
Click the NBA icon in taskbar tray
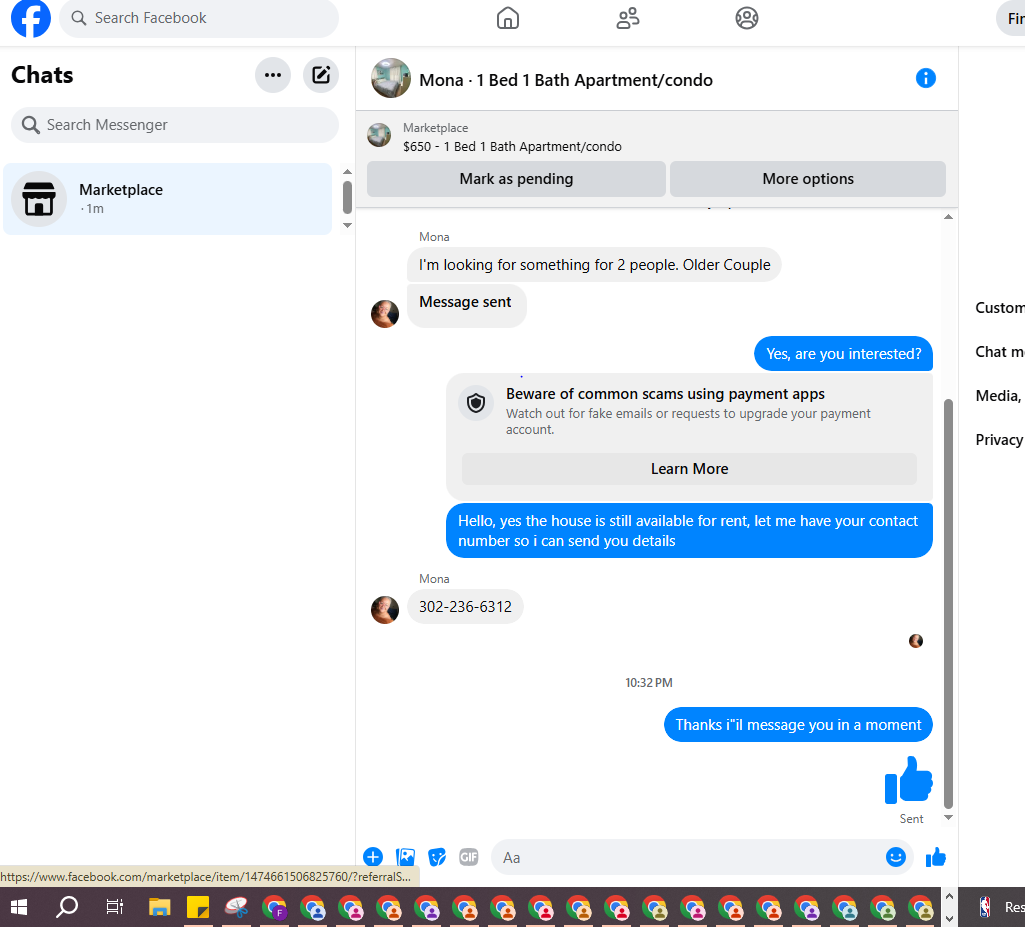point(984,907)
